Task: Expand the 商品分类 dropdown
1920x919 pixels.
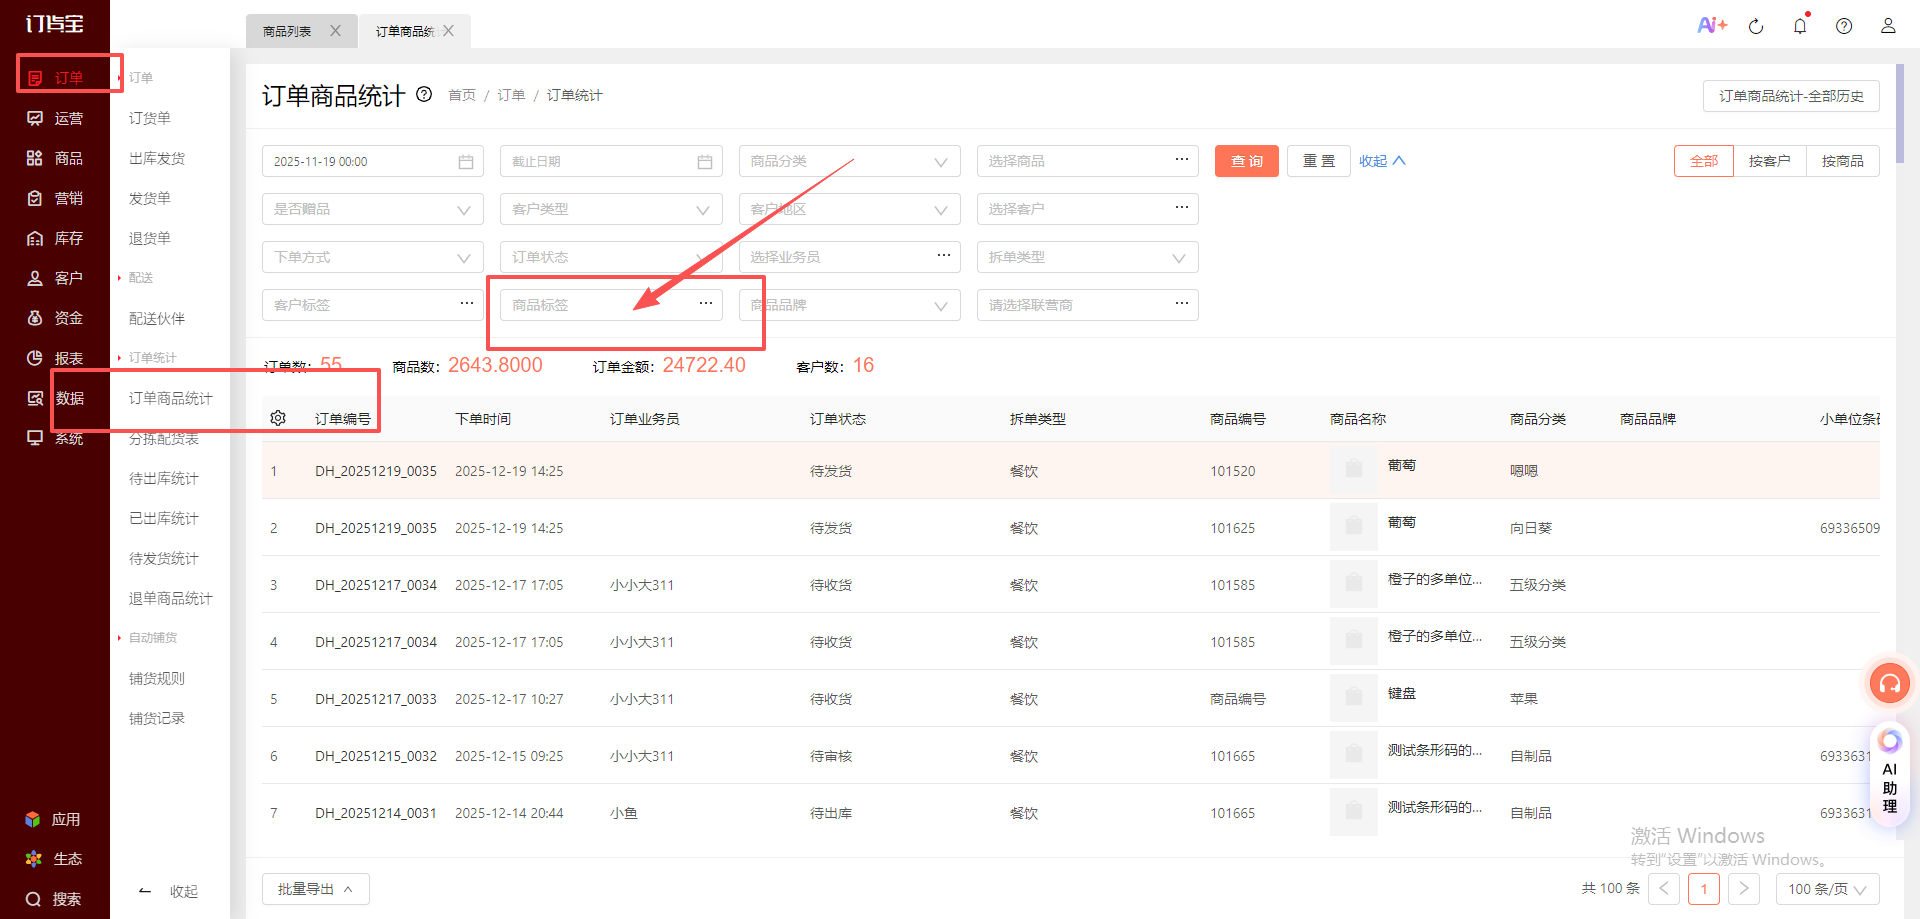Action: 850,161
